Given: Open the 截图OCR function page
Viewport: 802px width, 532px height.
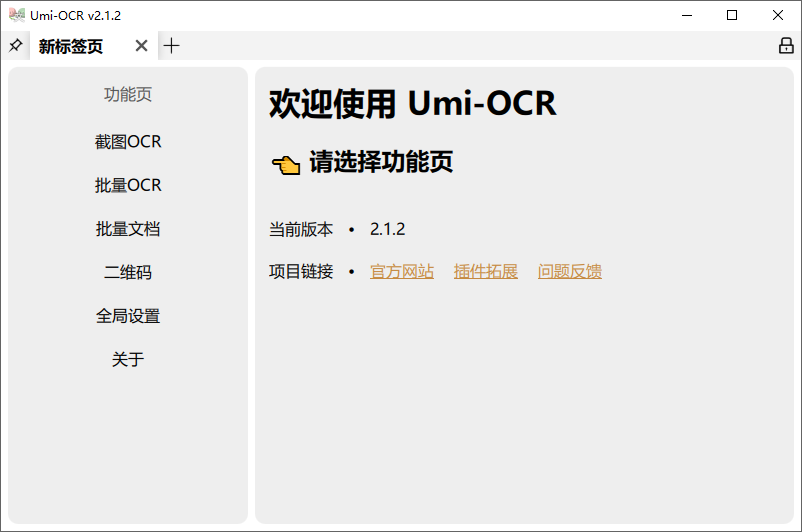Looking at the screenshot, I should coord(128,142).
